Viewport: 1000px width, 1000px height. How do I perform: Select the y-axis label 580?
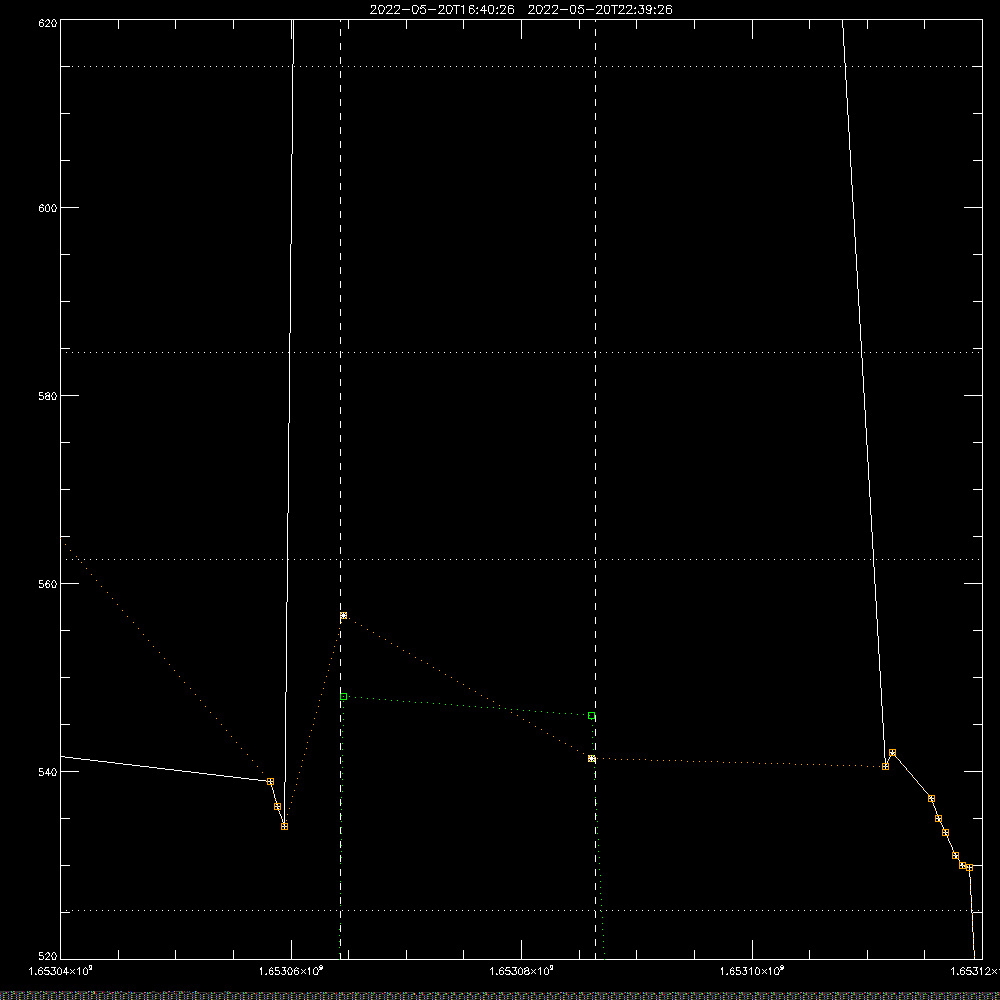coord(48,396)
